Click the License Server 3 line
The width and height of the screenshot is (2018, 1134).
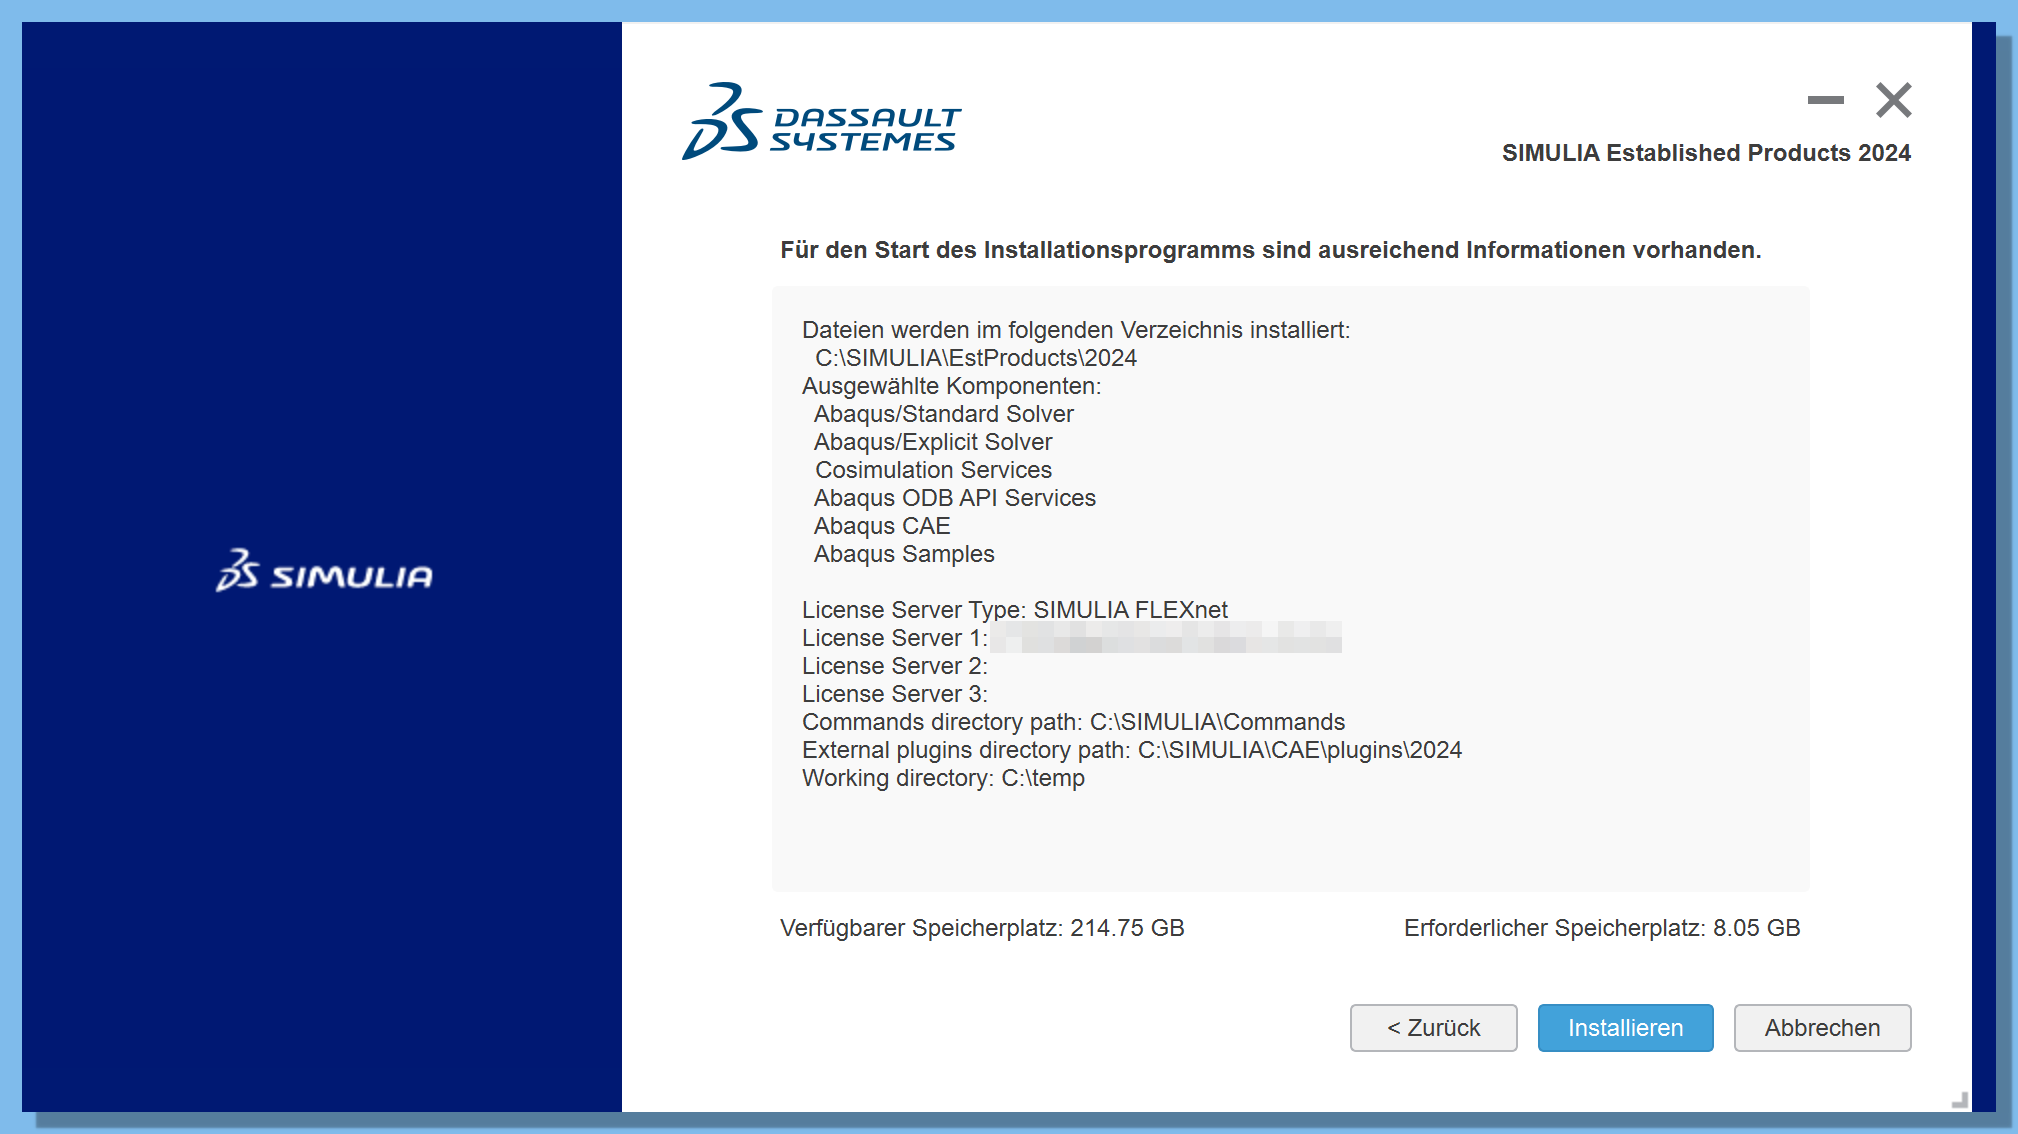894,694
